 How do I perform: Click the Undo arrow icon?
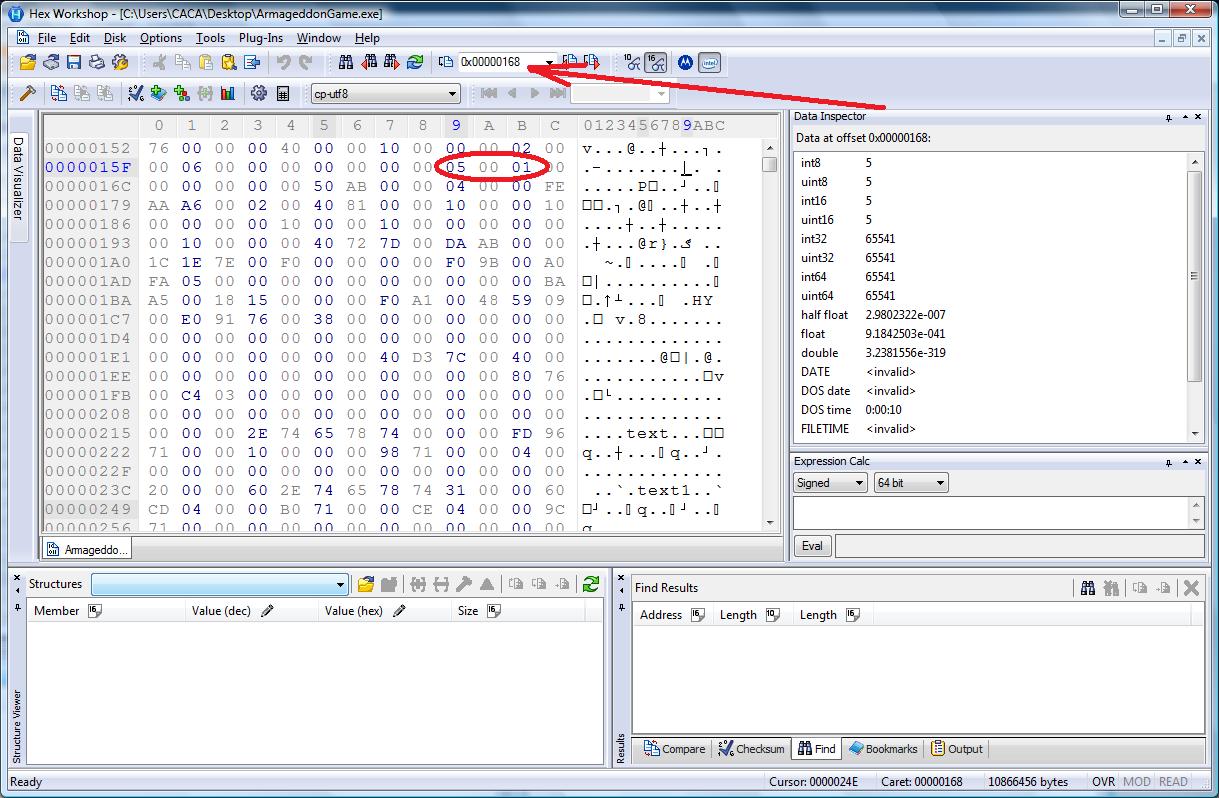283,62
